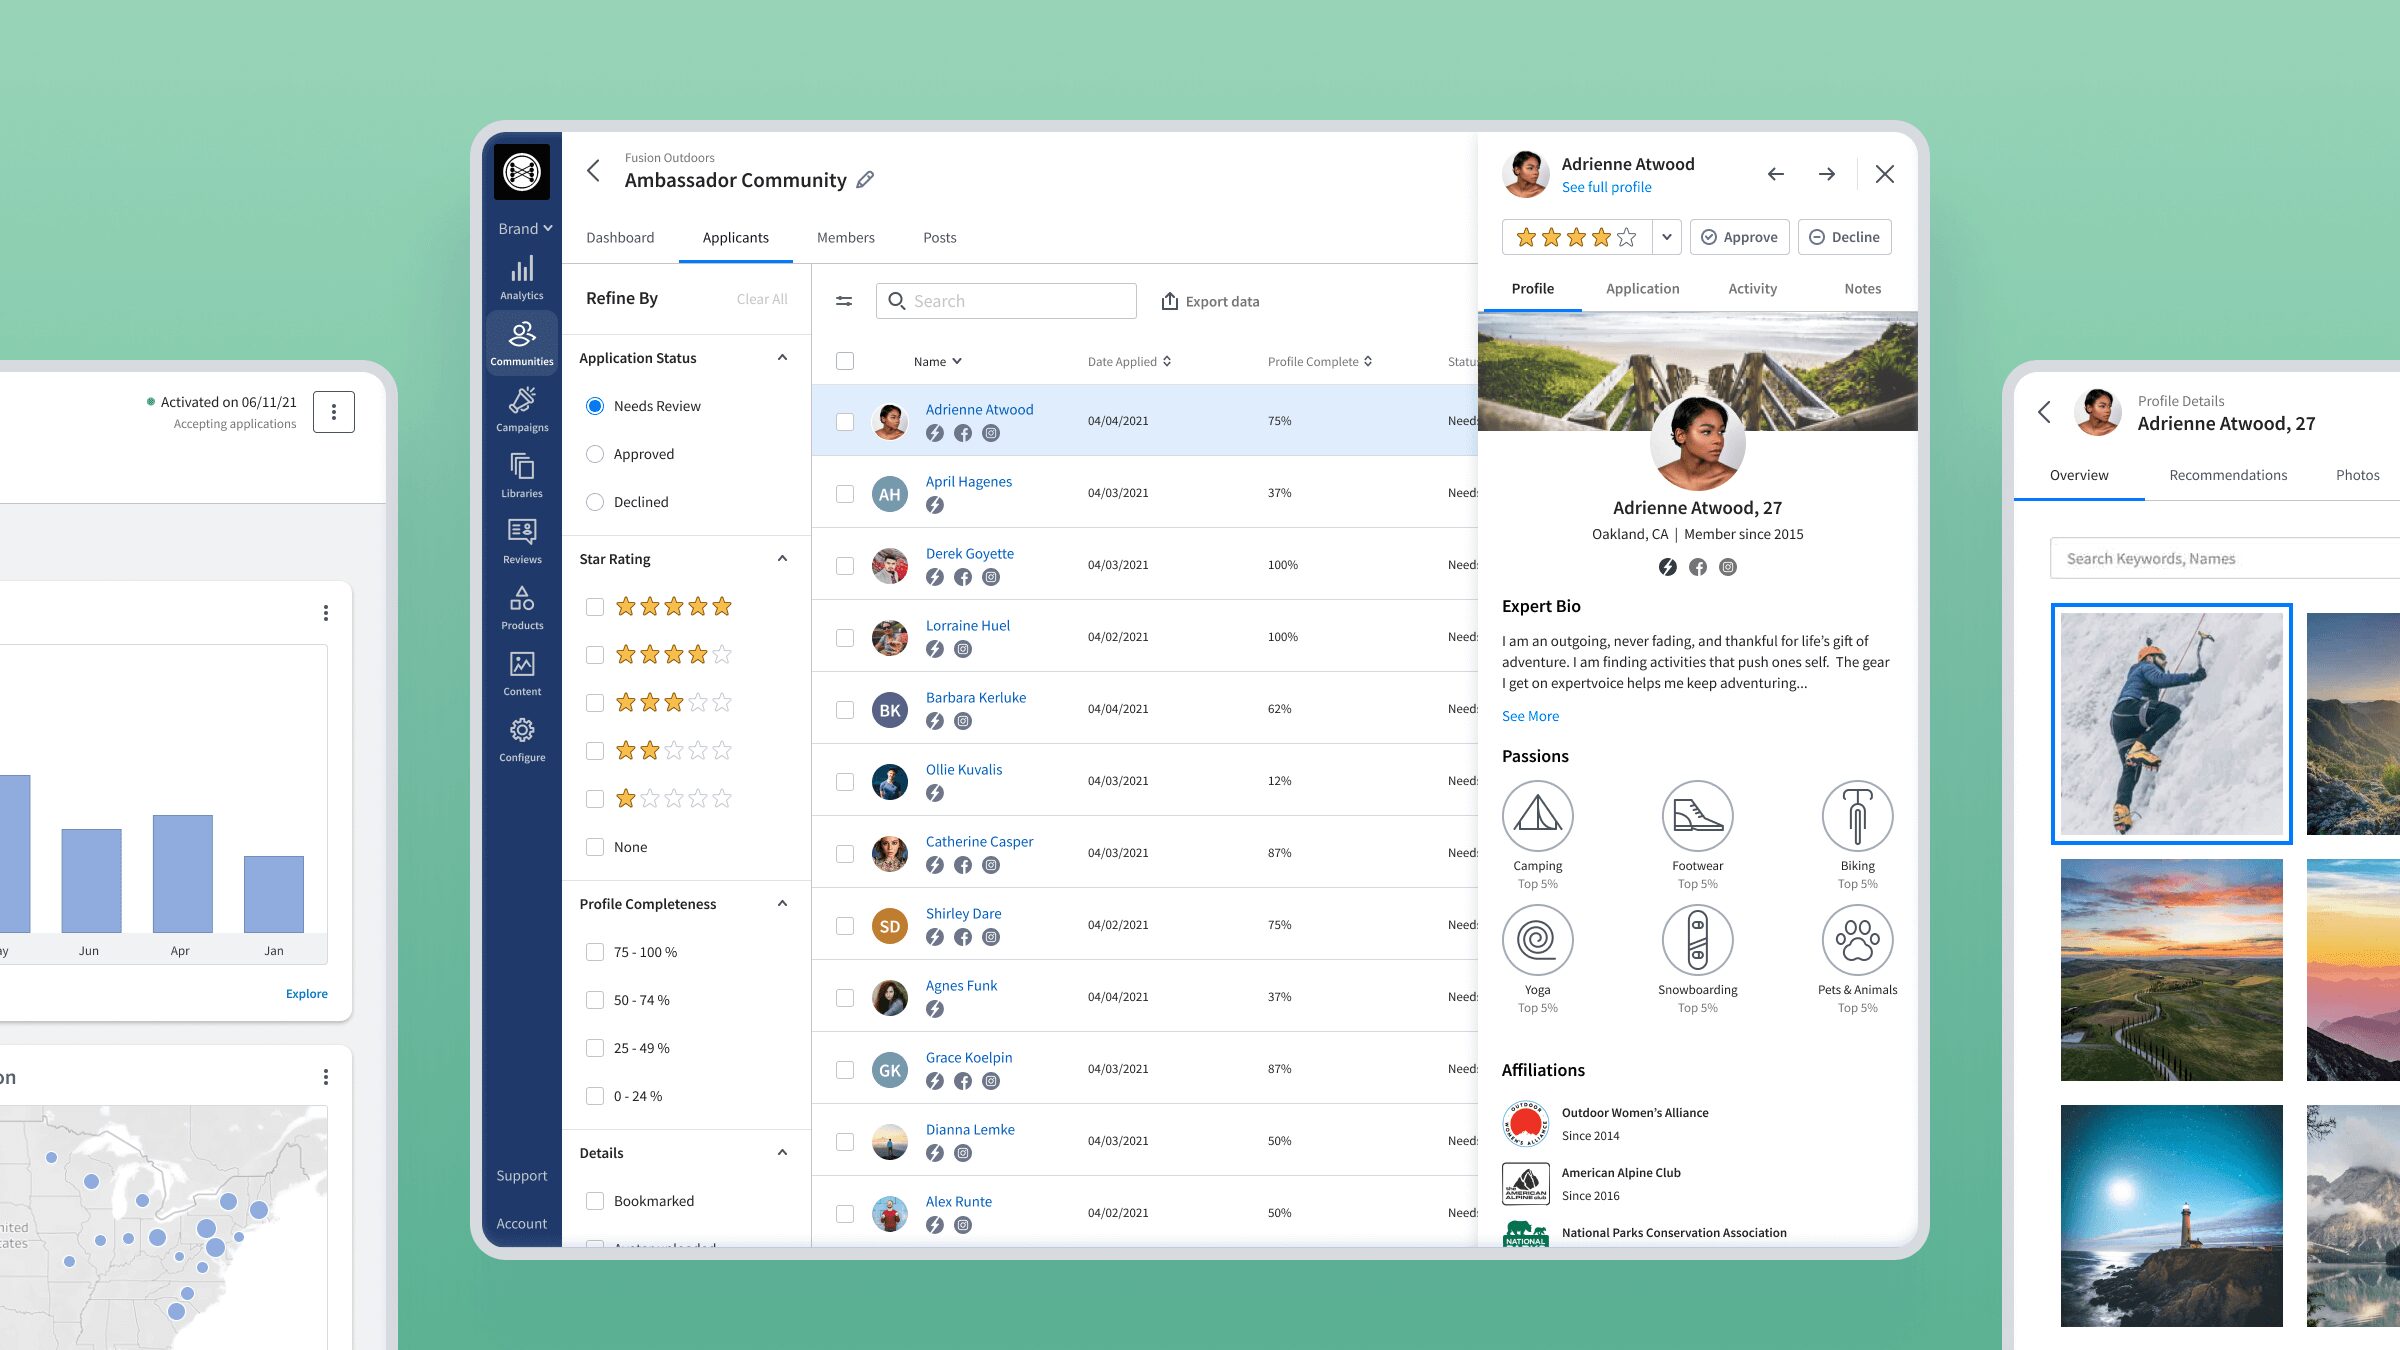Open Adrienne's Instagram icon in profile panel
The width and height of the screenshot is (2400, 1350).
pos(1728,567)
